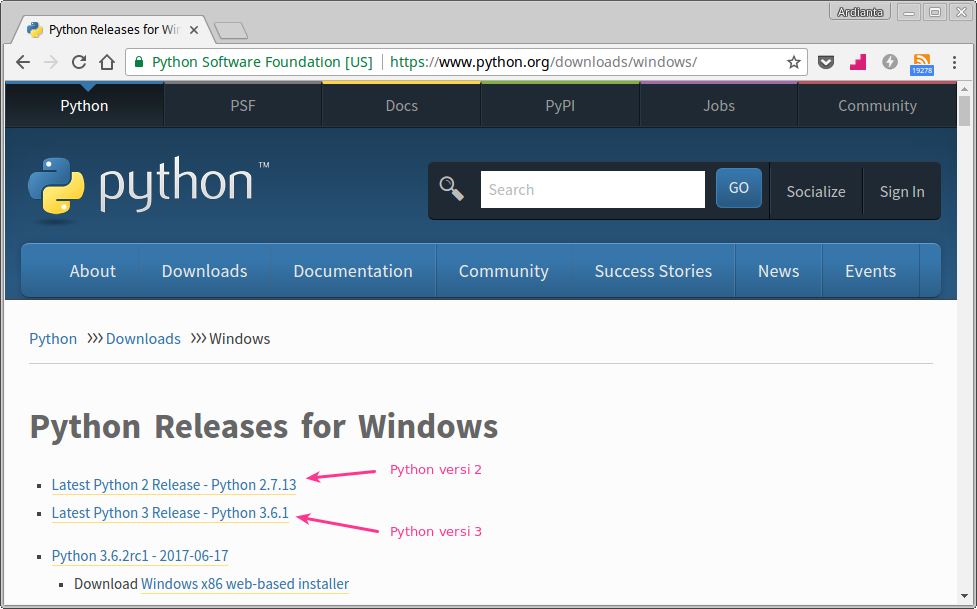The image size is (977, 609).
Task: Open the Windows x86 web-based installer link
Action: tap(244, 583)
